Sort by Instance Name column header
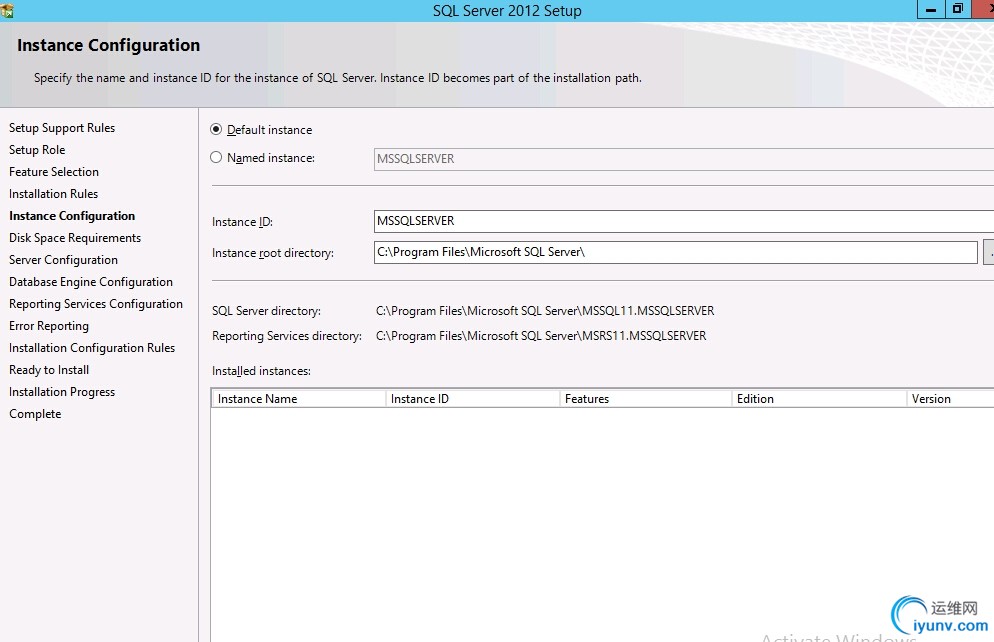The width and height of the screenshot is (994, 642). [x=299, y=399]
